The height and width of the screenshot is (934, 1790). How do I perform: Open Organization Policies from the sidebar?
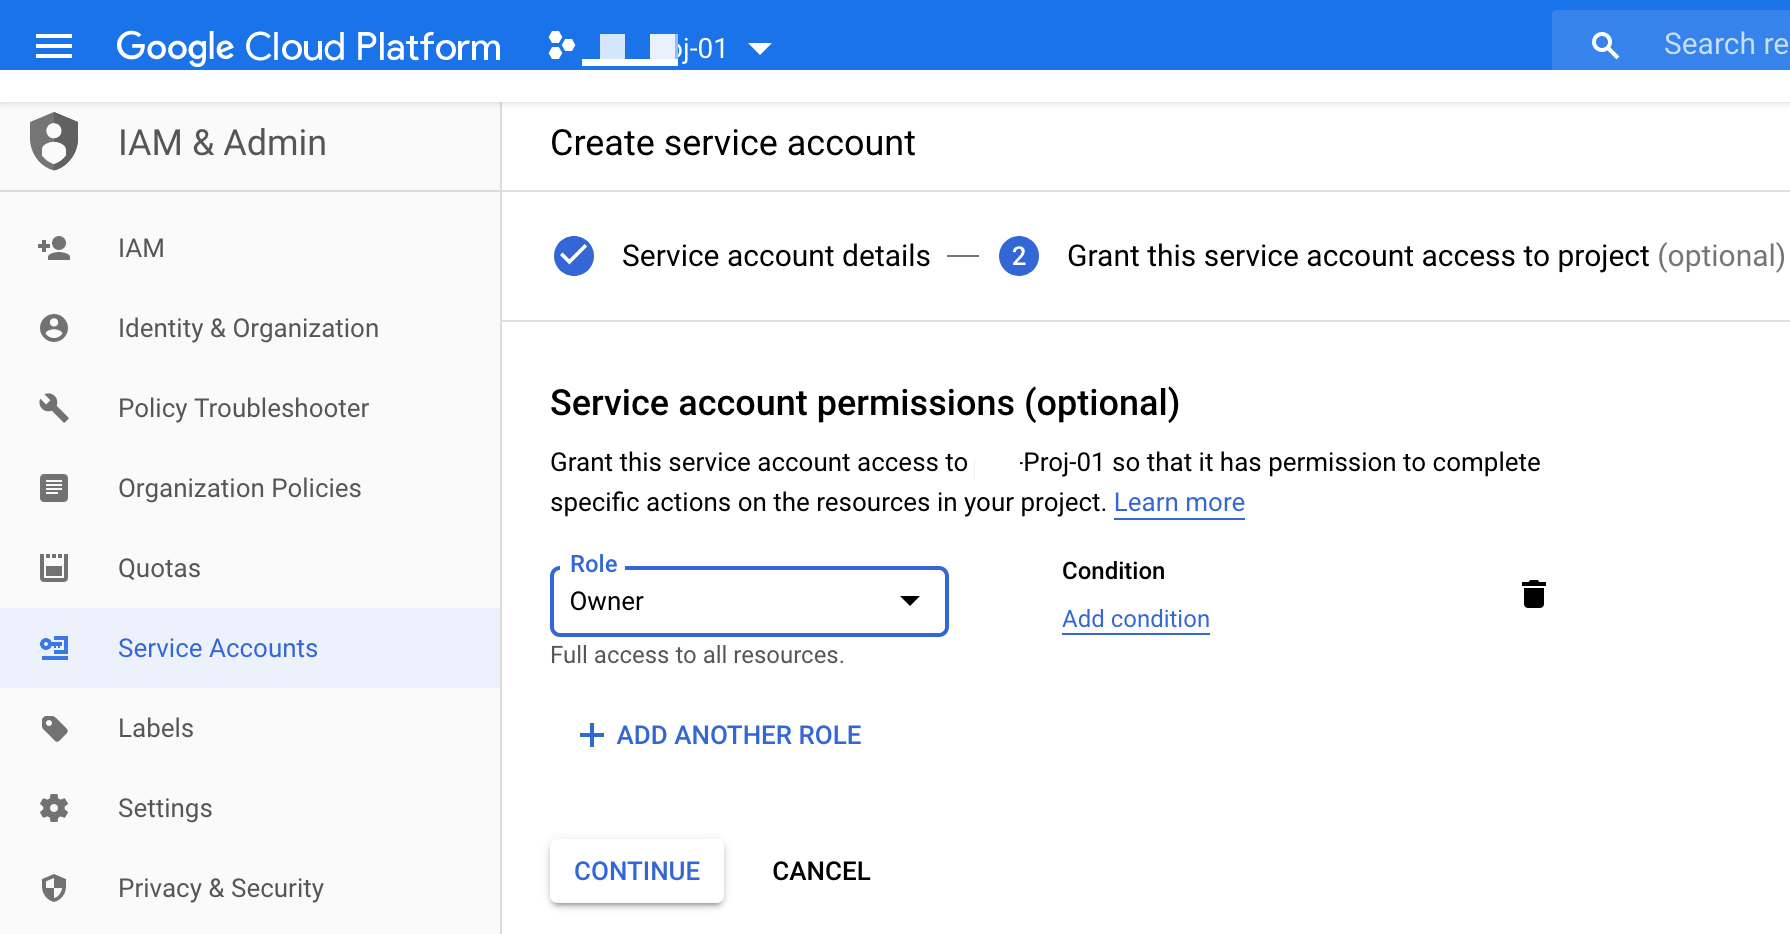(53, 488)
